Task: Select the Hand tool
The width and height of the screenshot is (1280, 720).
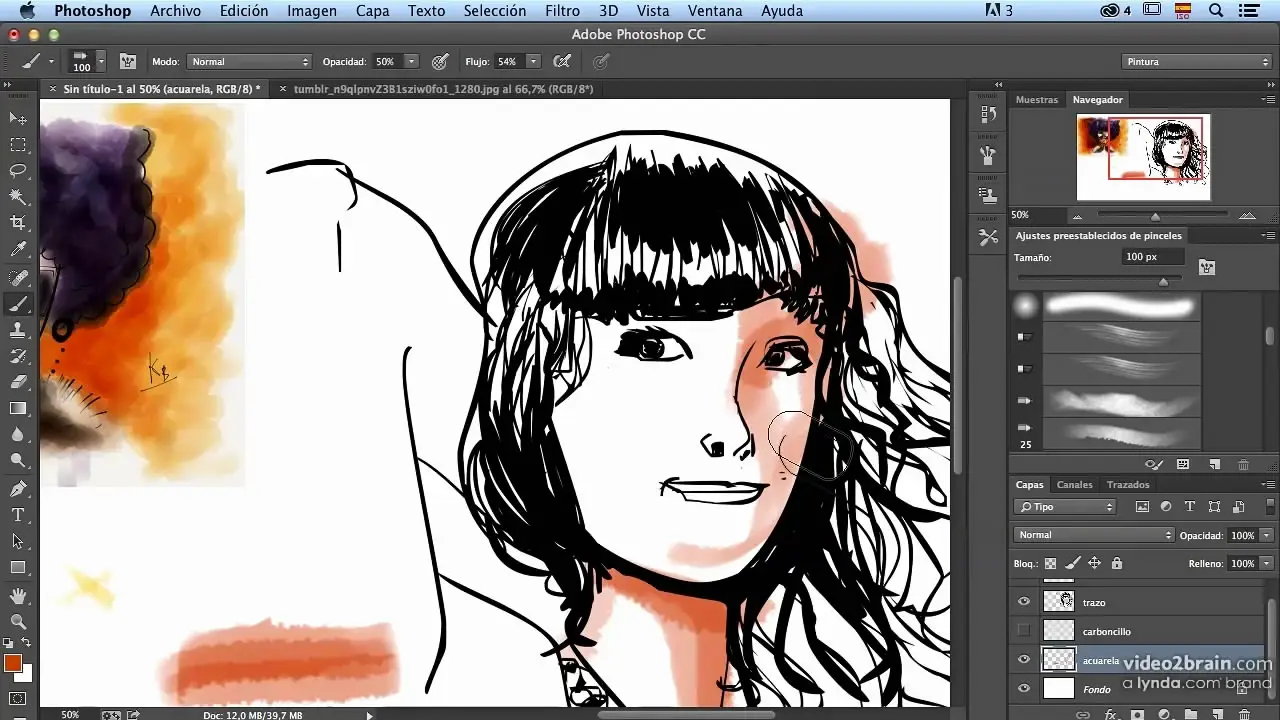Action: [x=18, y=596]
